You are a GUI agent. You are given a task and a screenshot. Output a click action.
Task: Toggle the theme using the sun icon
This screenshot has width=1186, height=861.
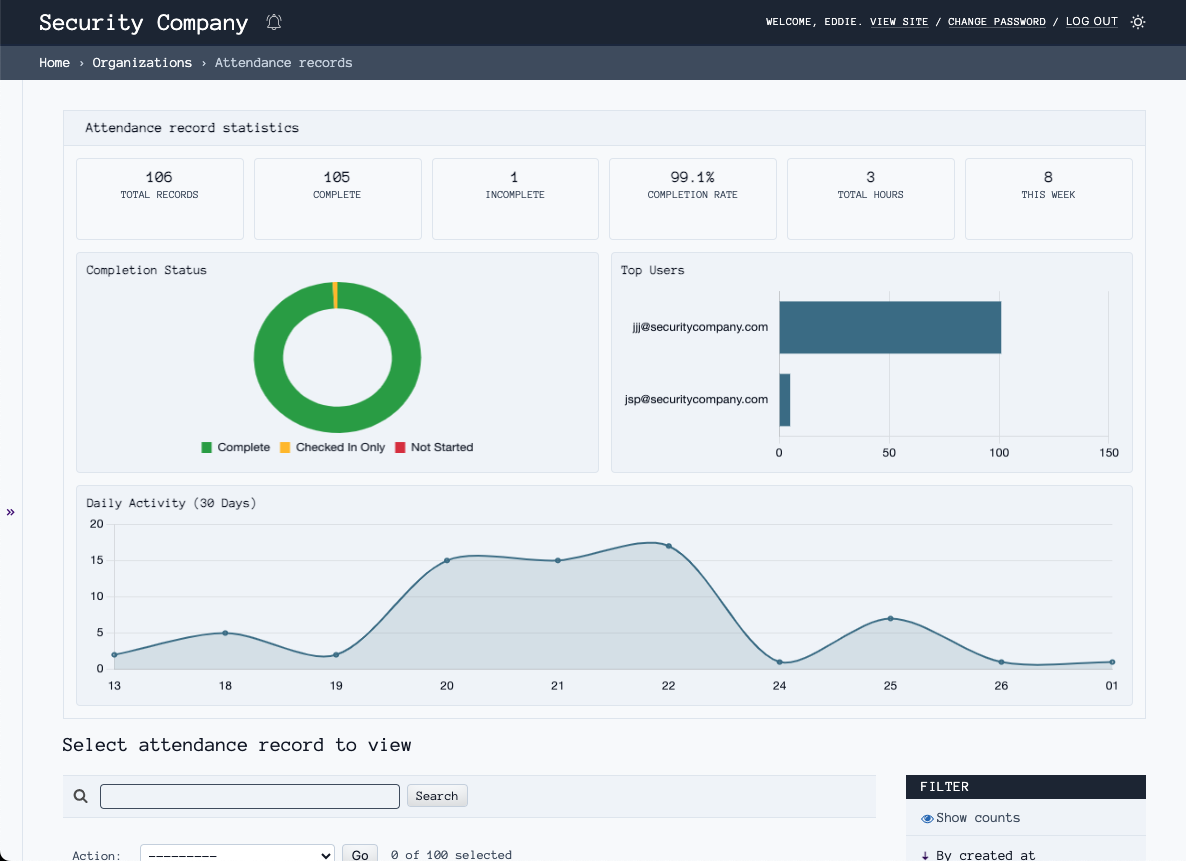pyautogui.click(x=1137, y=21)
